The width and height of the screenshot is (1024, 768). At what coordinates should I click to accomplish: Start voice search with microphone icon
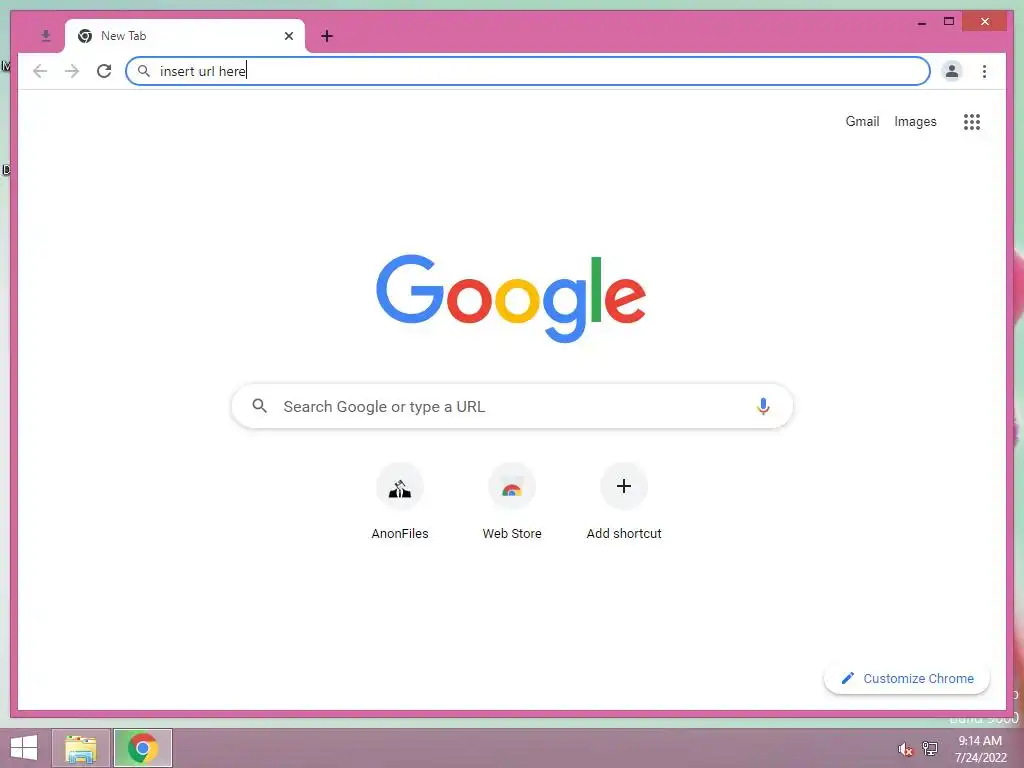pos(763,406)
